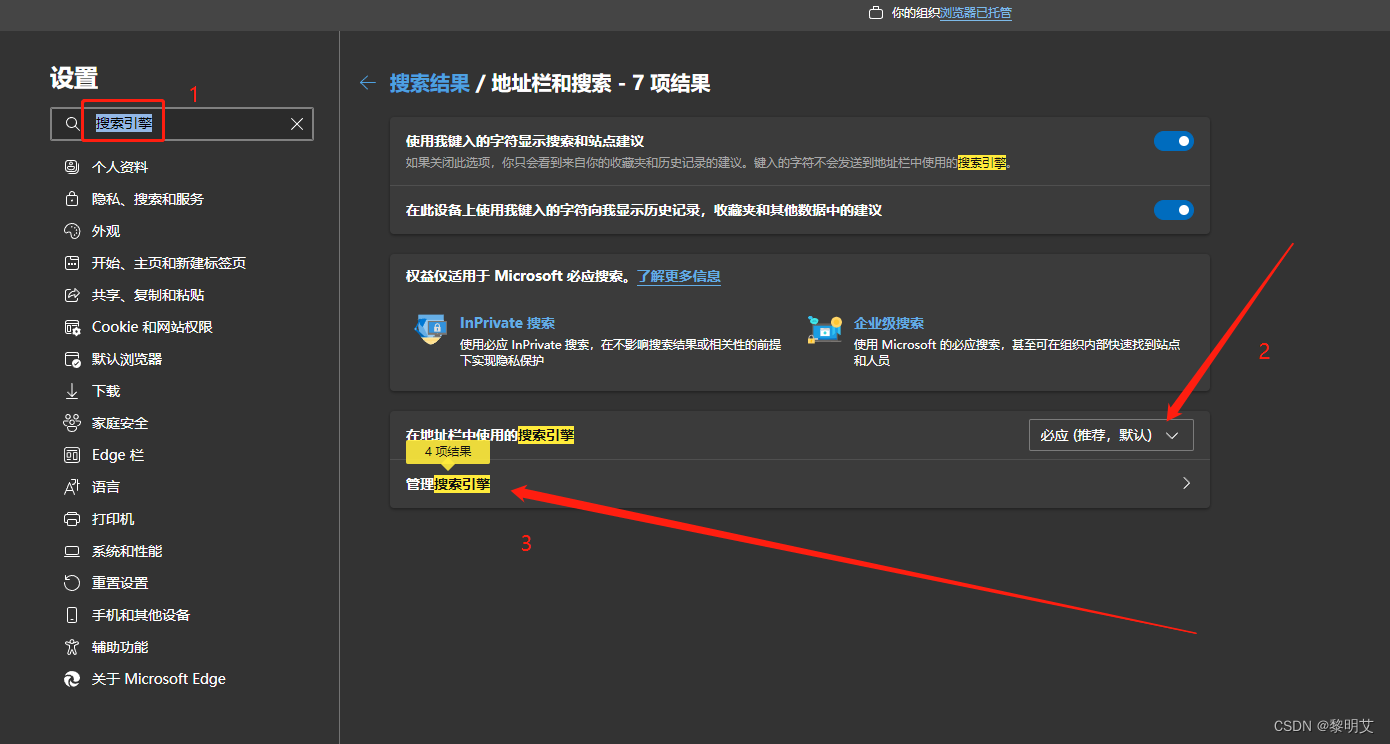The height and width of the screenshot is (744, 1390).
Task: Open 打印机 settings
Action: pyautogui.click(x=113, y=519)
